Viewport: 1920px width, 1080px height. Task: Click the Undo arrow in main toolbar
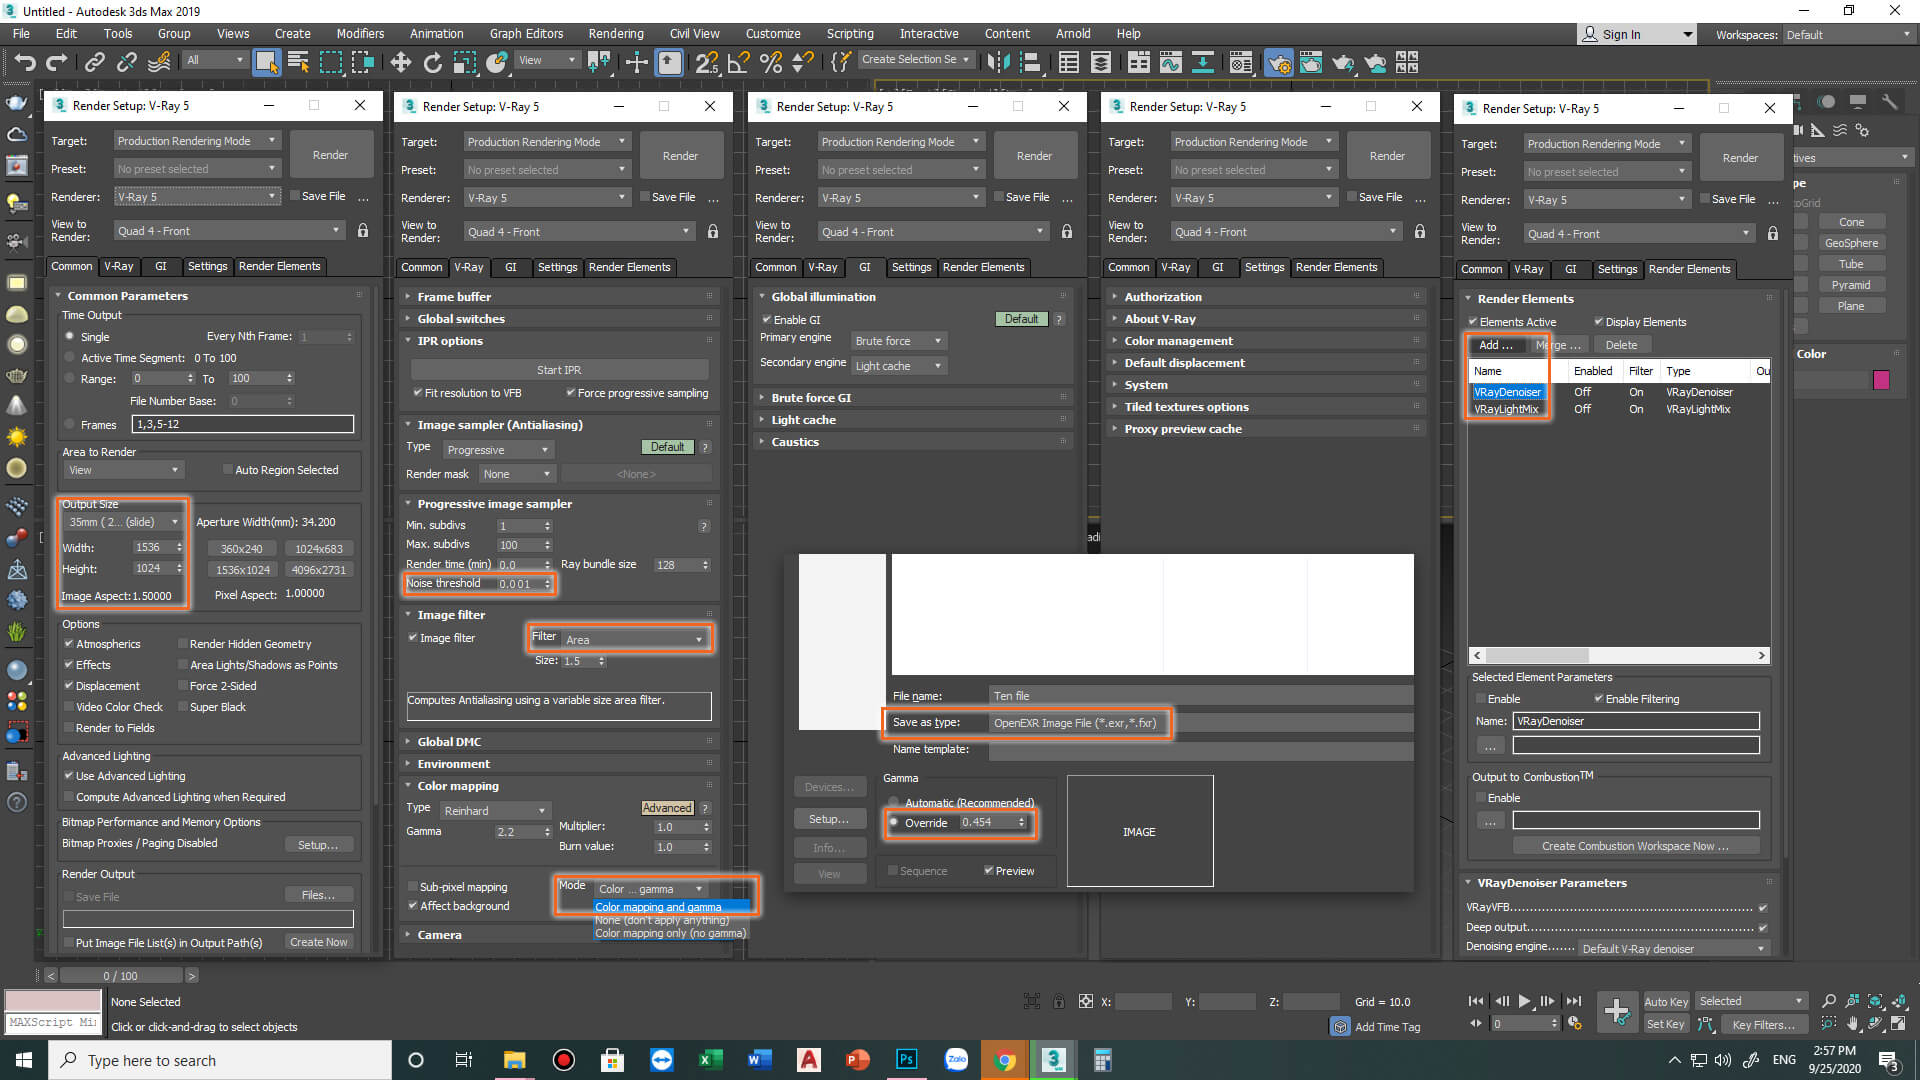pos(25,62)
